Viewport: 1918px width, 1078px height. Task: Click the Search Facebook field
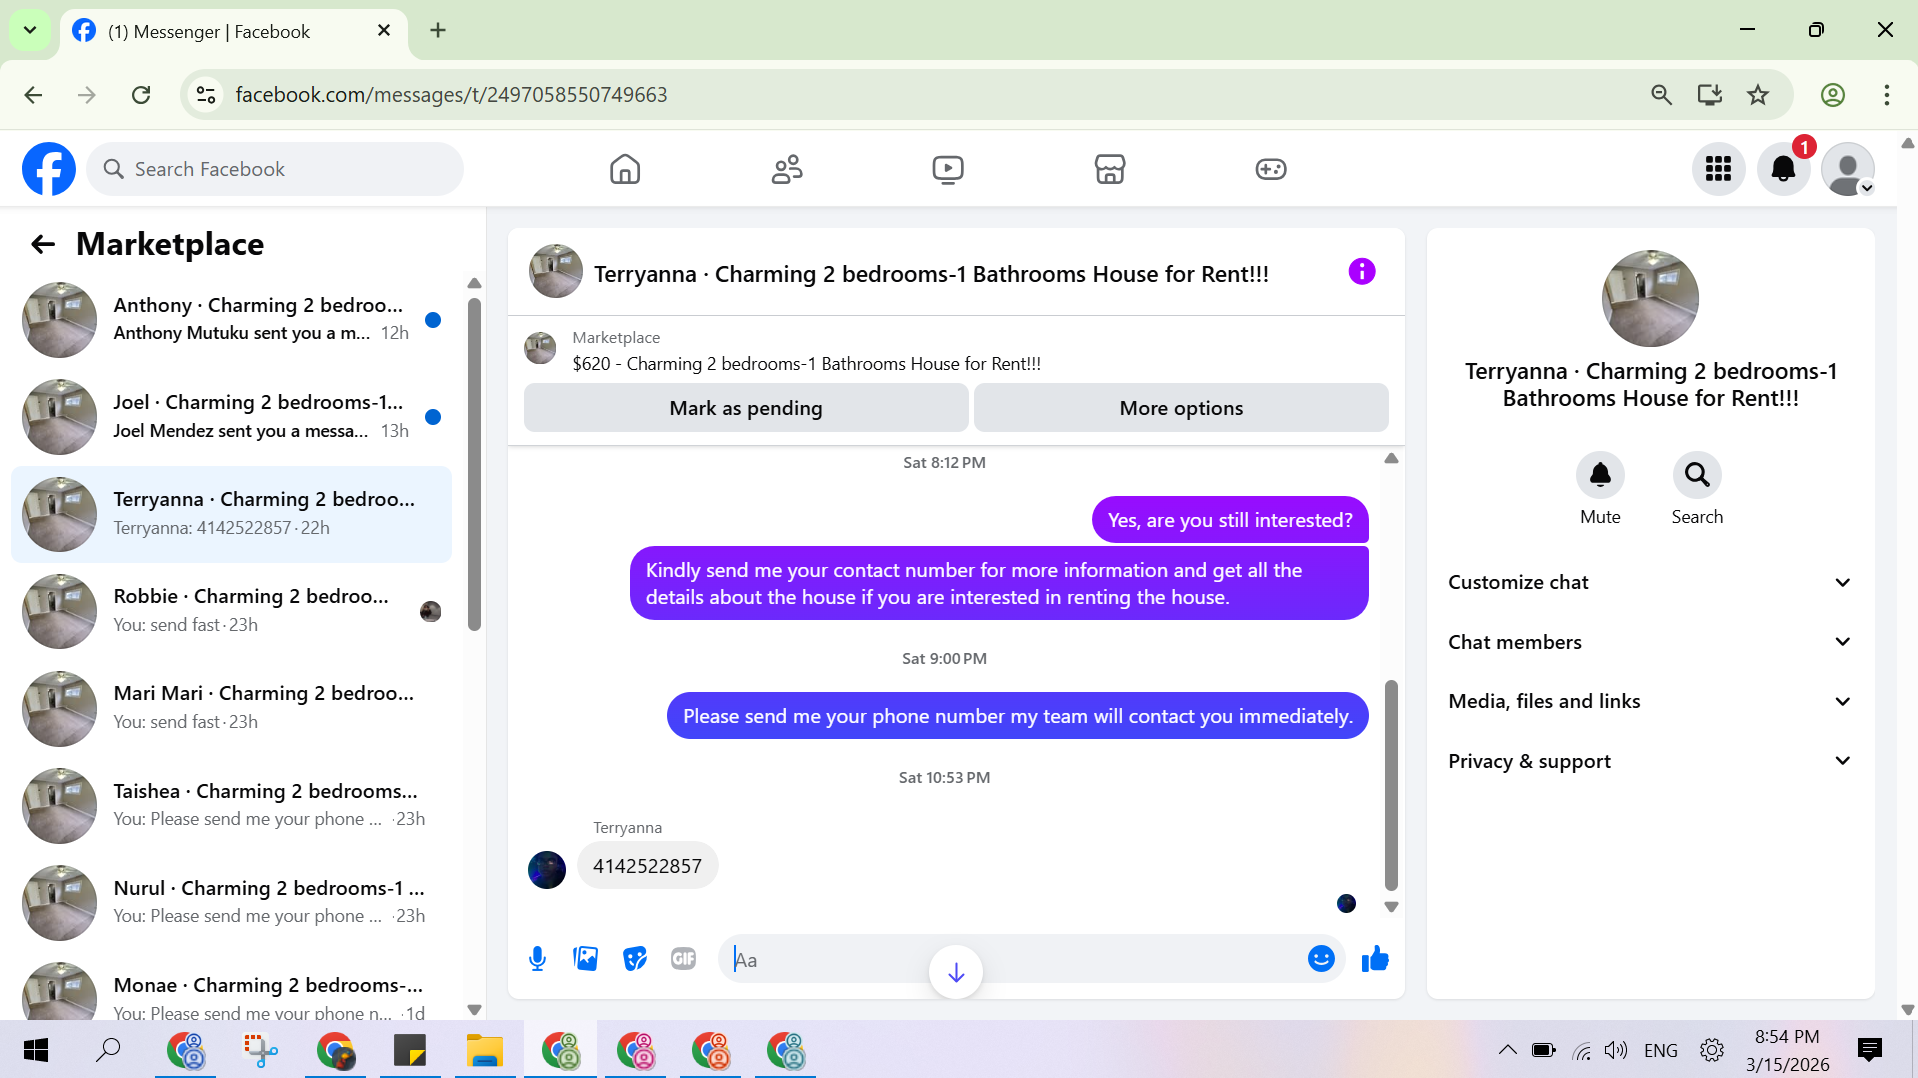275,169
